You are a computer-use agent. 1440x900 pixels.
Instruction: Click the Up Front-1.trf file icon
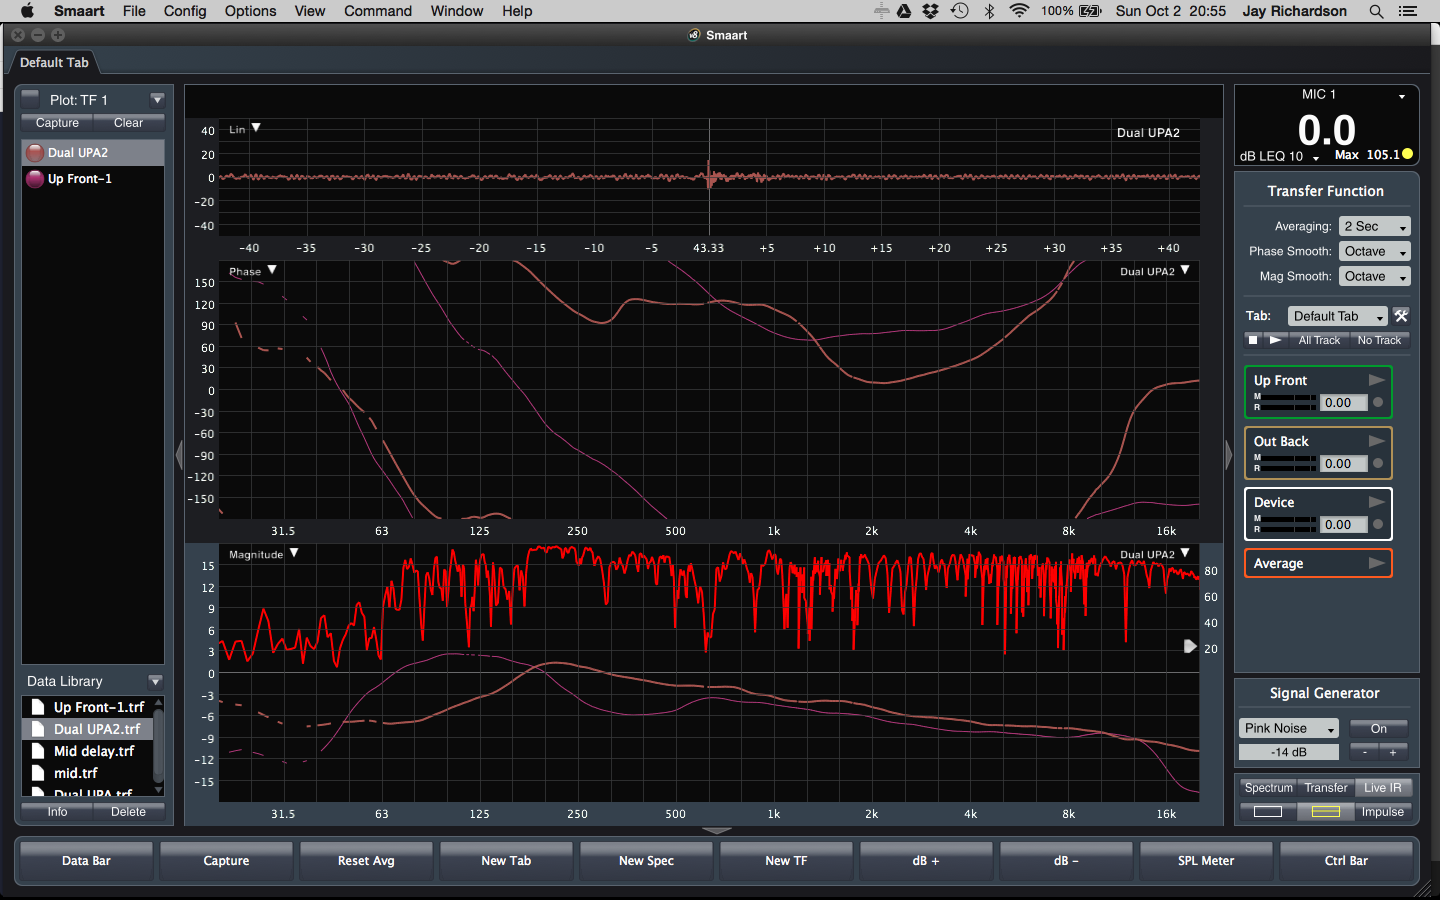pyautogui.click(x=38, y=707)
